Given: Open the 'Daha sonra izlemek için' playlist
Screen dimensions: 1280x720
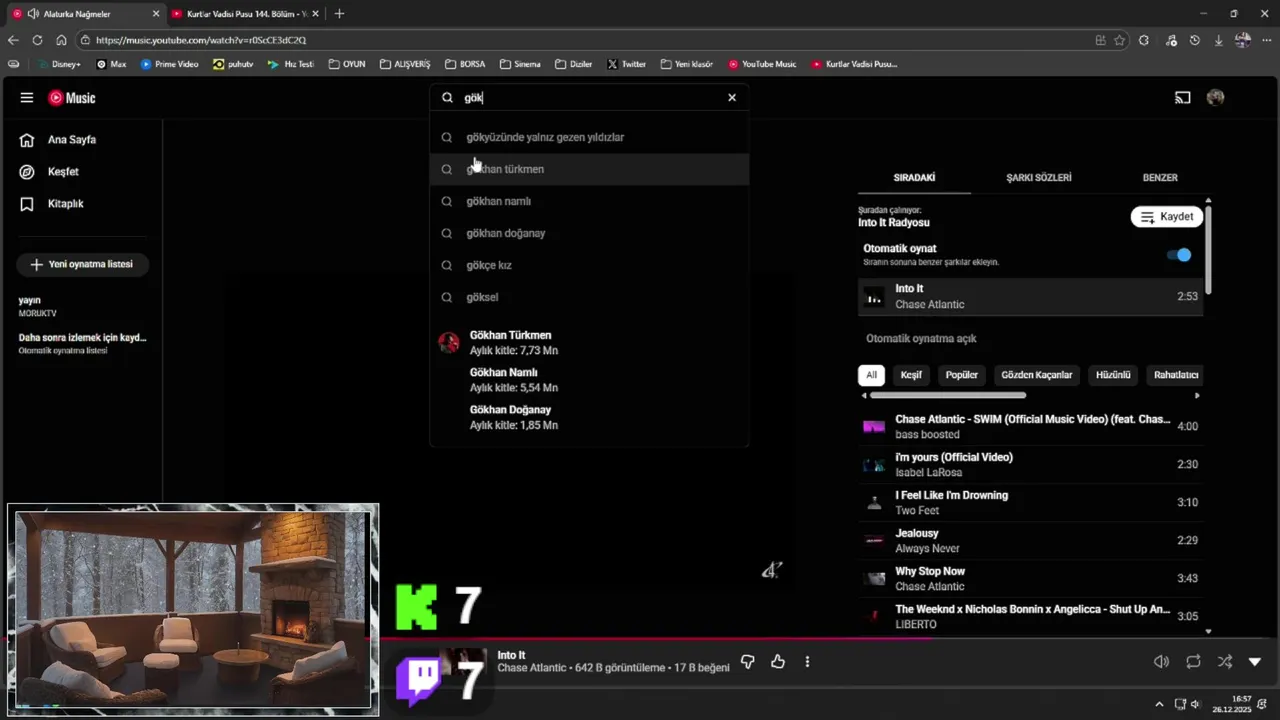Looking at the screenshot, I should [x=82, y=343].
